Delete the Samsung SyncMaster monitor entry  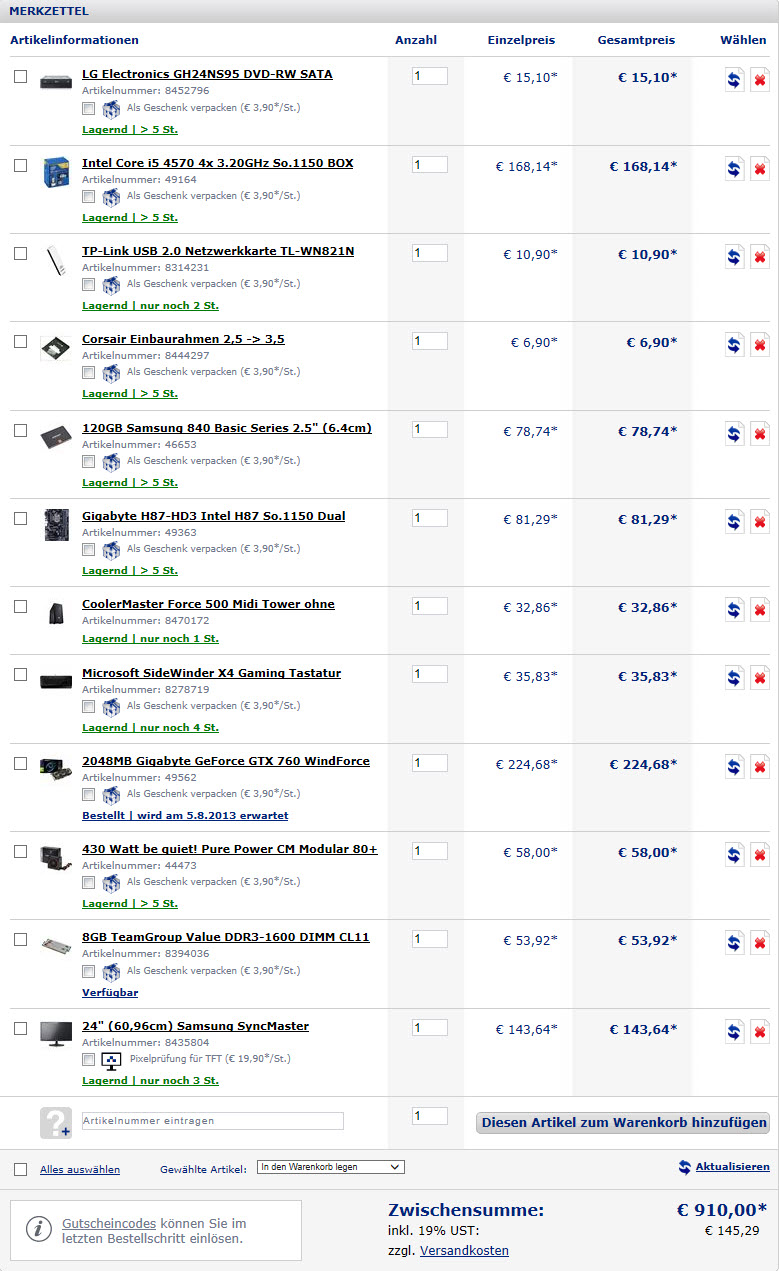pos(760,1032)
